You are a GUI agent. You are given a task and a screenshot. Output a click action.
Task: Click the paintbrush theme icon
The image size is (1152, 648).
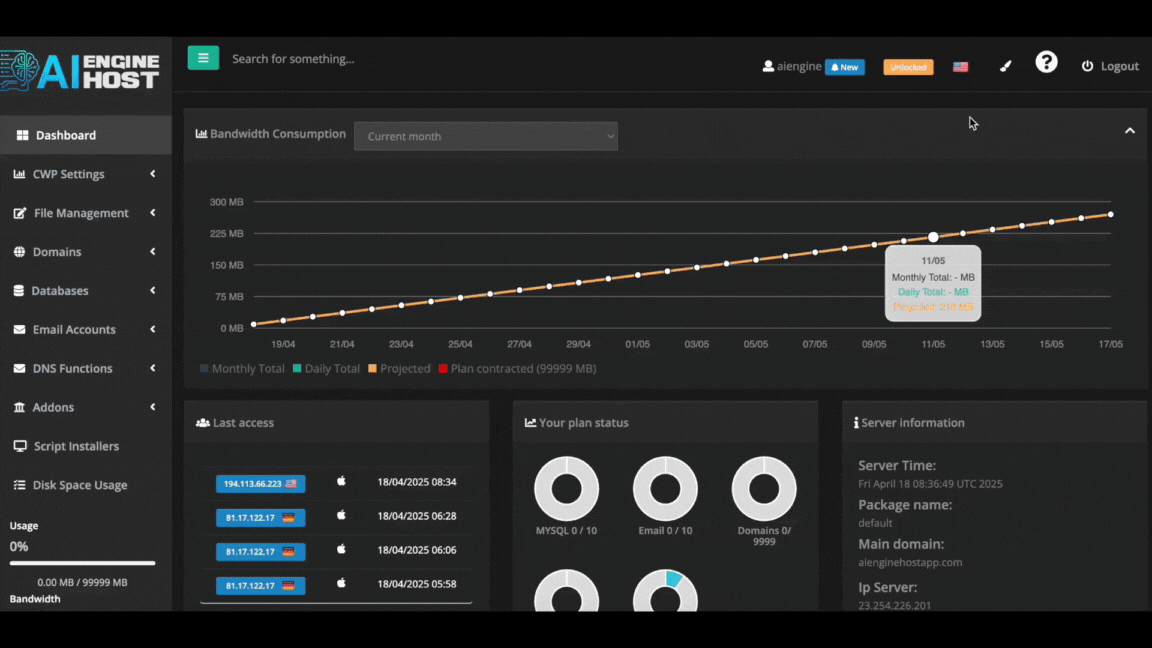1006,66
